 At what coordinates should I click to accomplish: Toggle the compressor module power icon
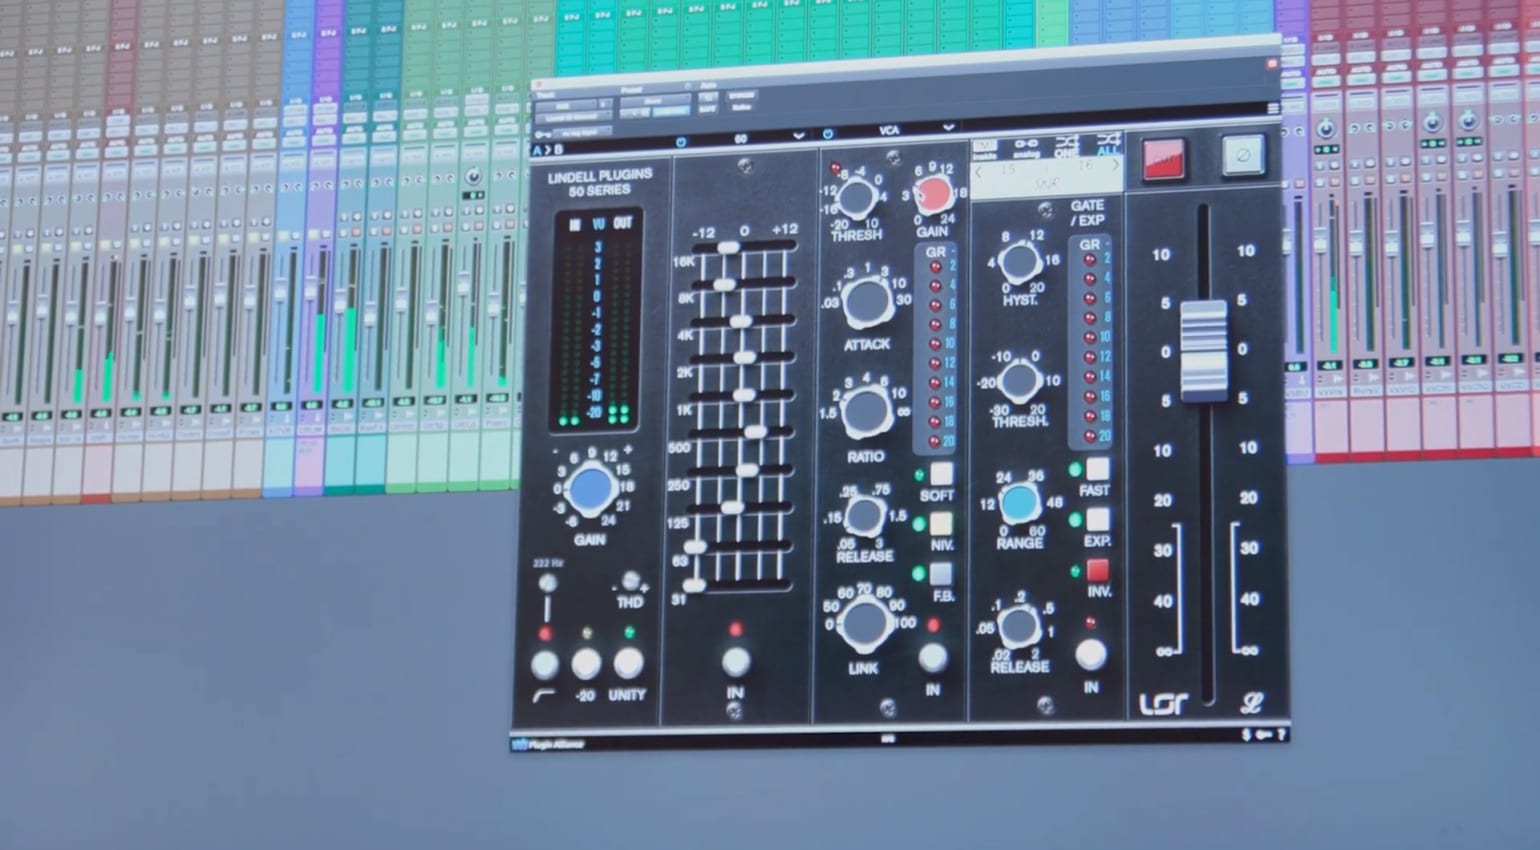[828, 134]
